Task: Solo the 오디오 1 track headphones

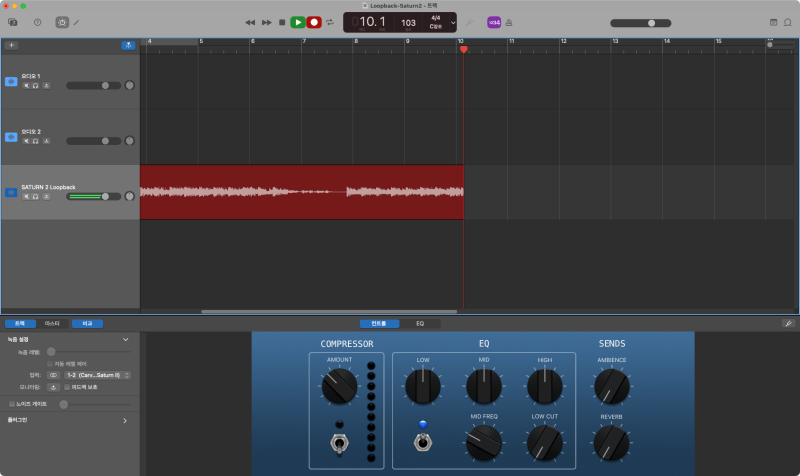Action: (35, 86)
